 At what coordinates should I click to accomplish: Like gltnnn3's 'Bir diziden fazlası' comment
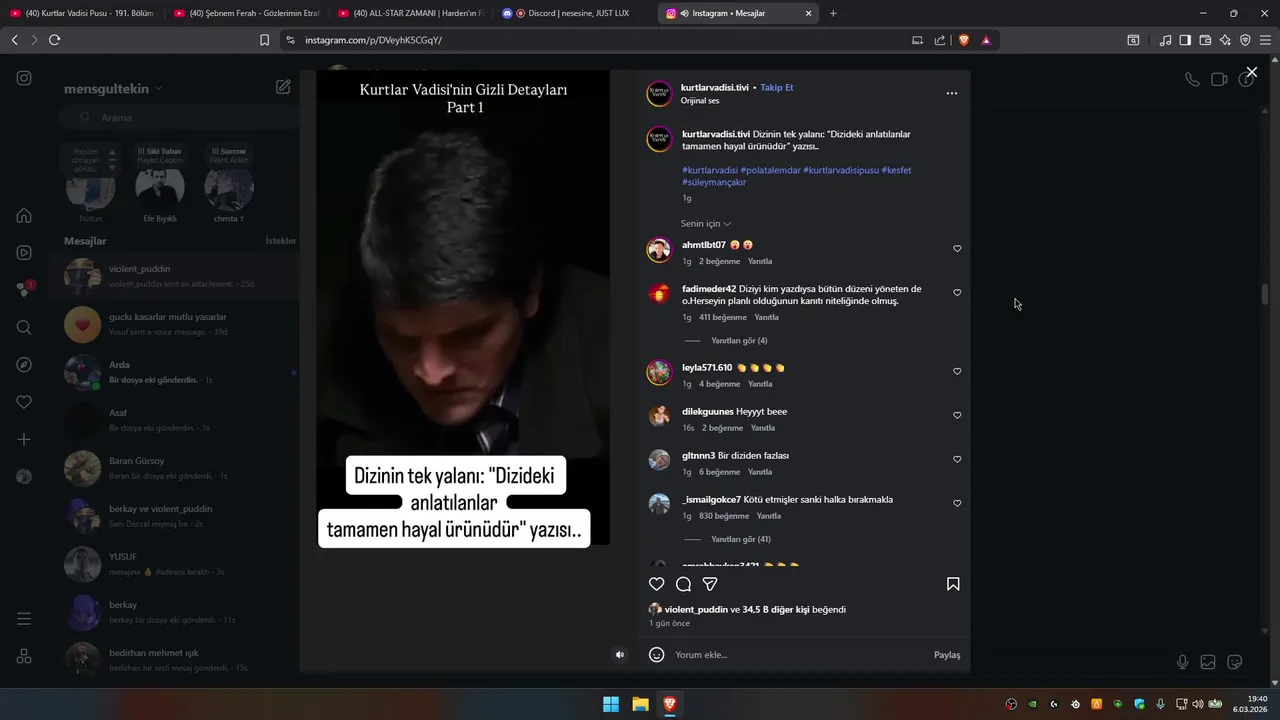(957, 459)
